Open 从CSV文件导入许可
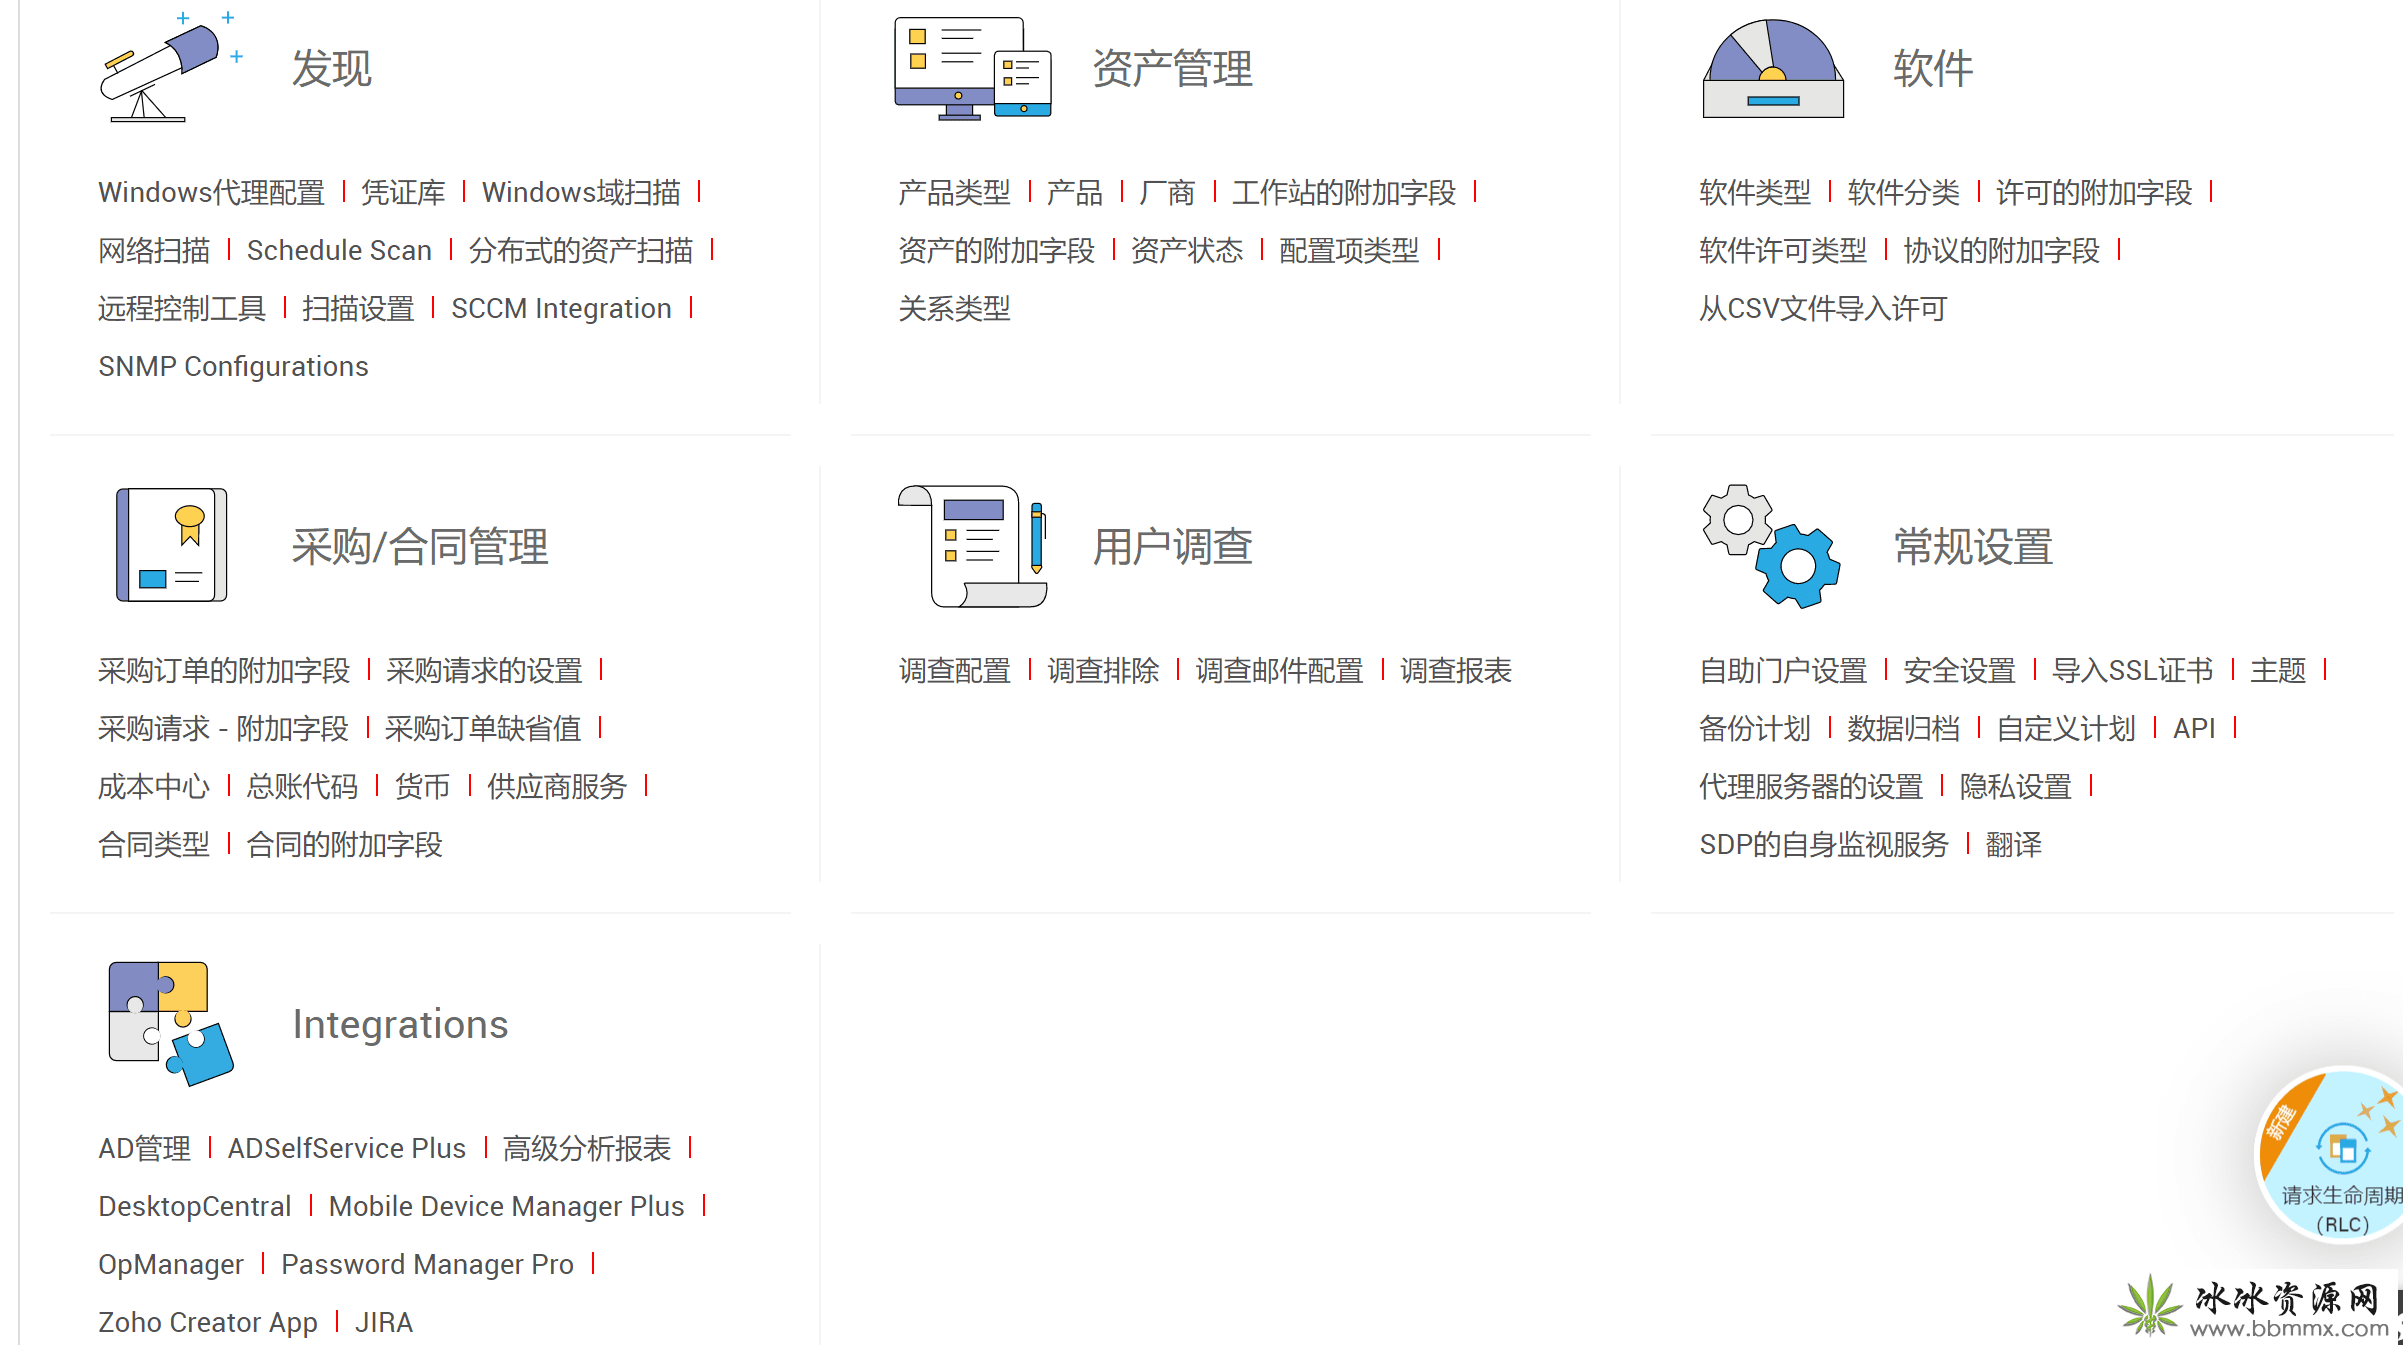Image resolution: width=2403 pixels, height=1345 pixels. coord(1823,308)
